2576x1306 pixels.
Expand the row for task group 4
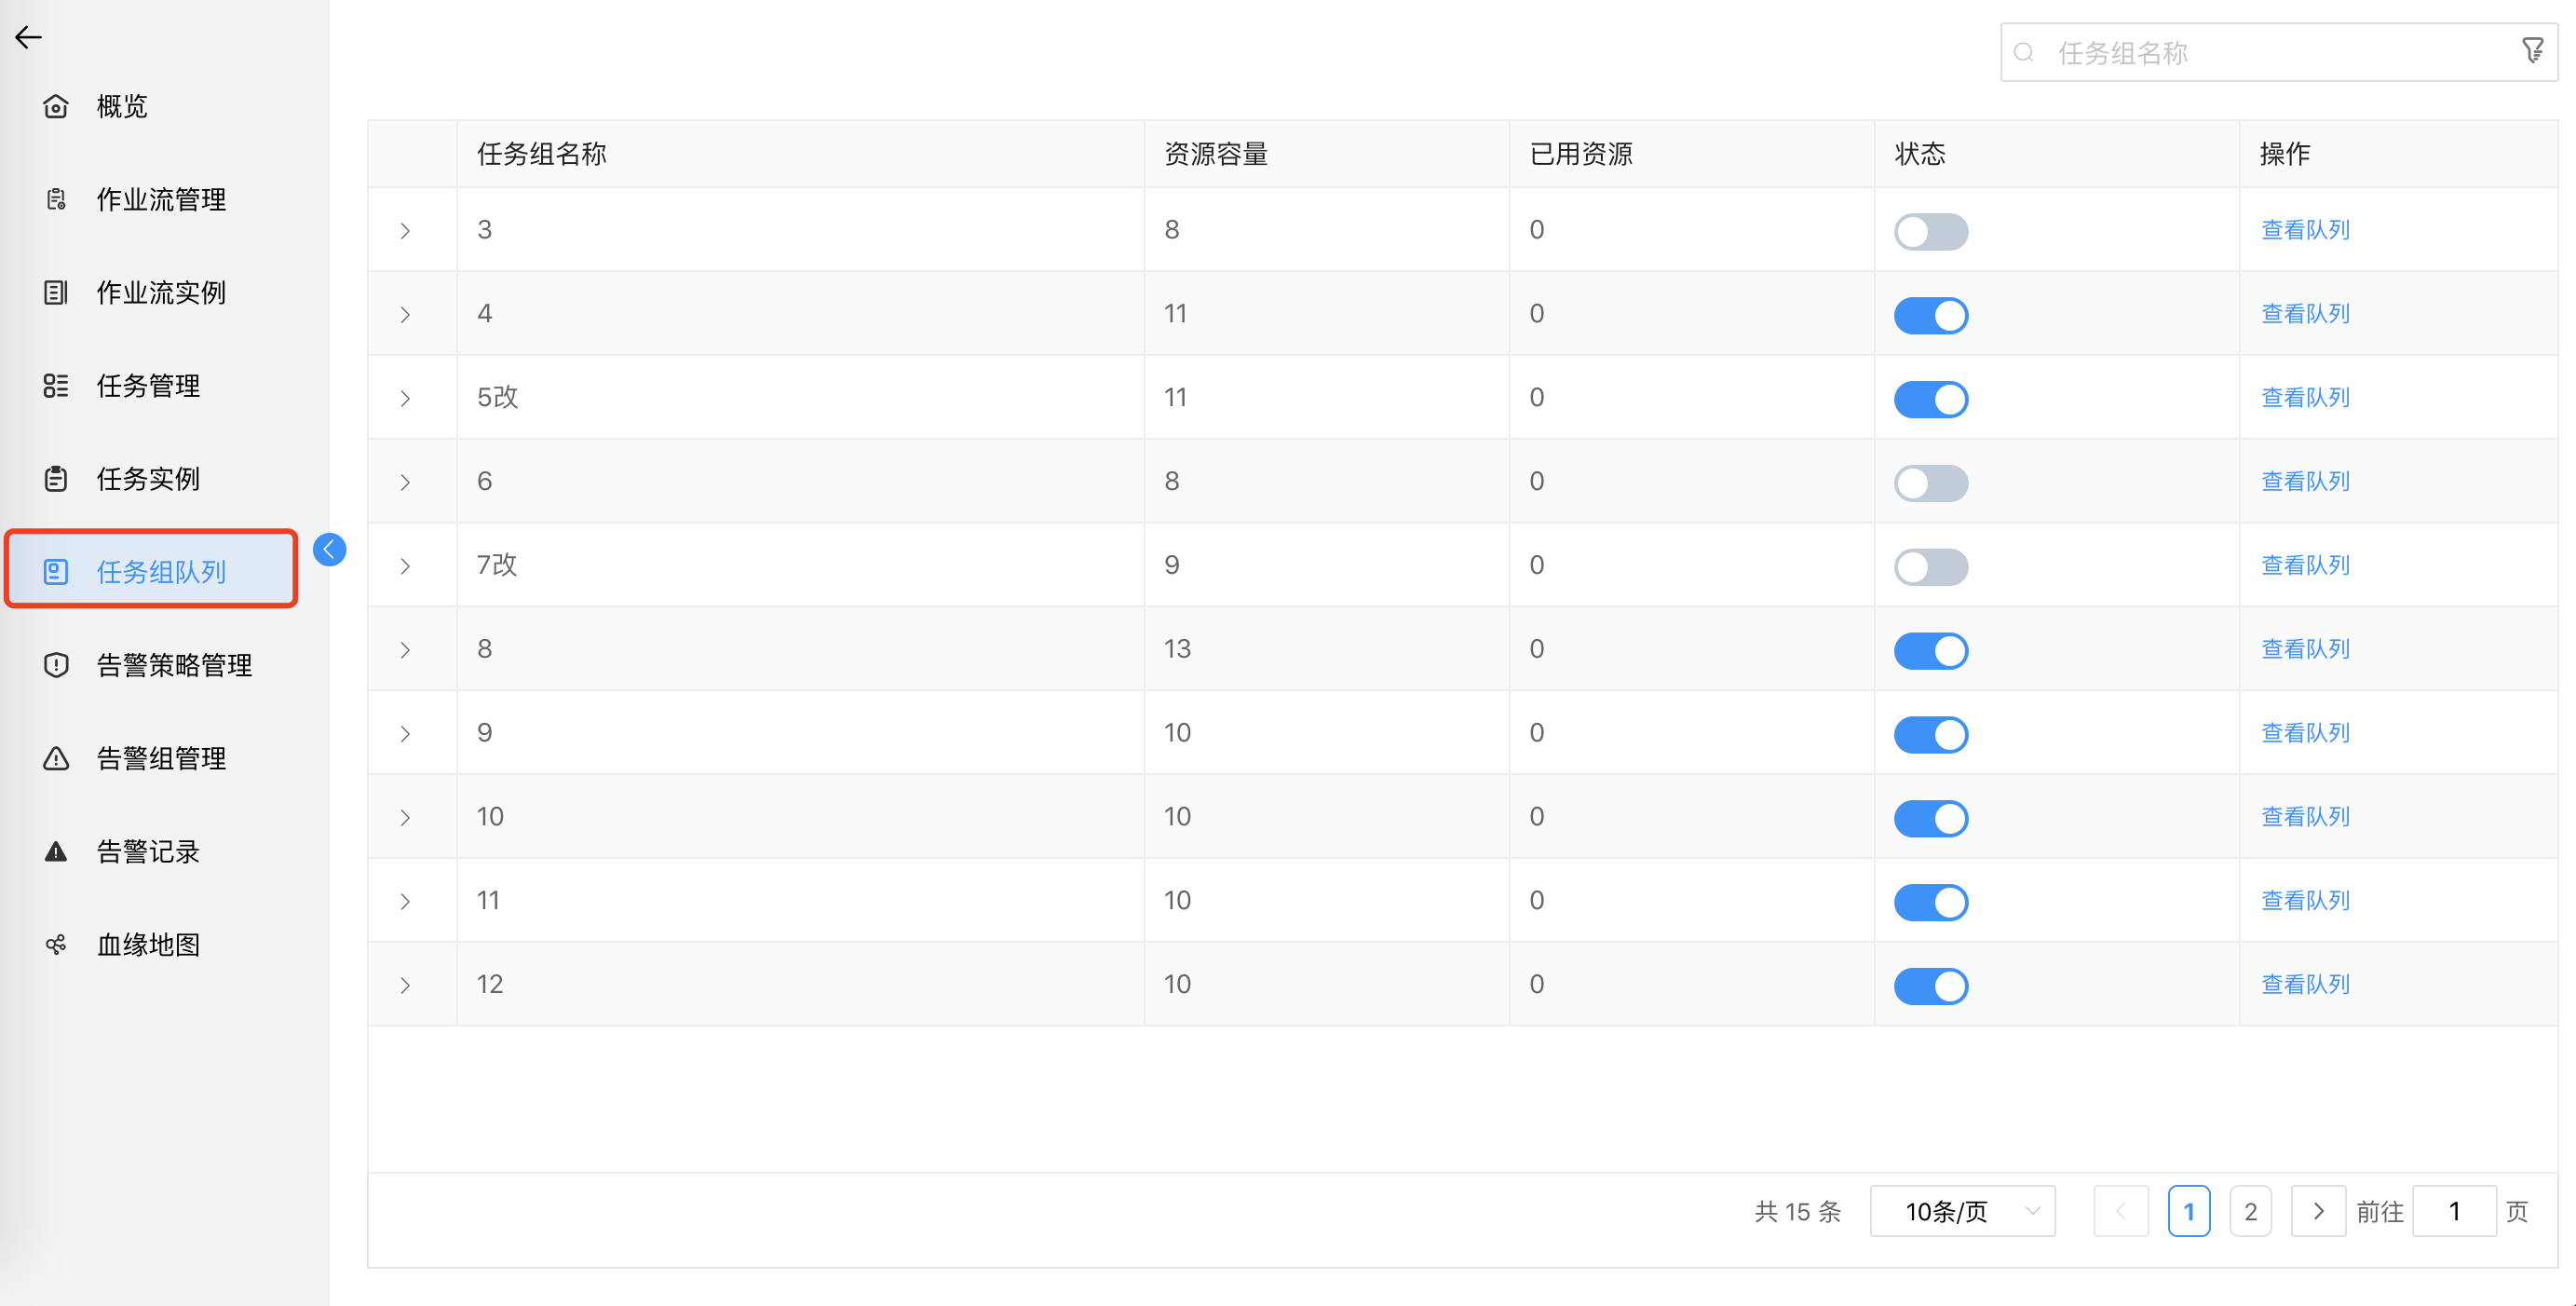(x=405, y=315)
